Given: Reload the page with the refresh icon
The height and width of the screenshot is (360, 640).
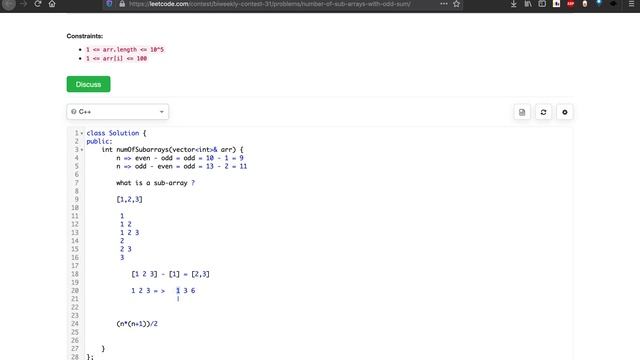Looking at the screenshot, I should [38, 4].
